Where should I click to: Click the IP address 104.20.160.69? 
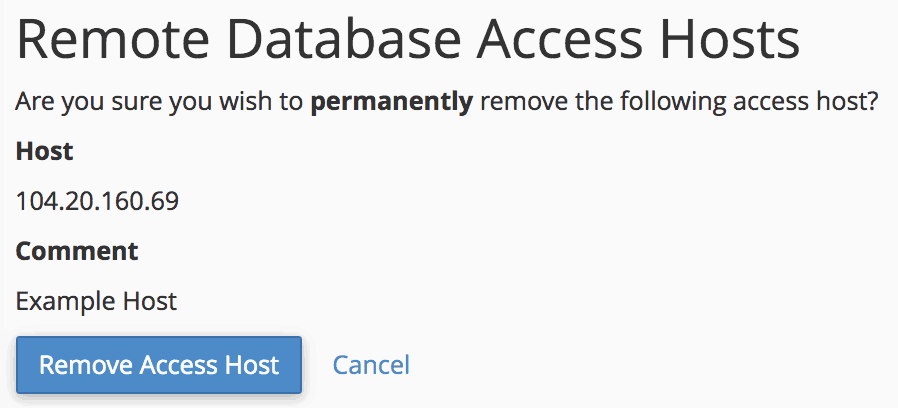[97, 201]
